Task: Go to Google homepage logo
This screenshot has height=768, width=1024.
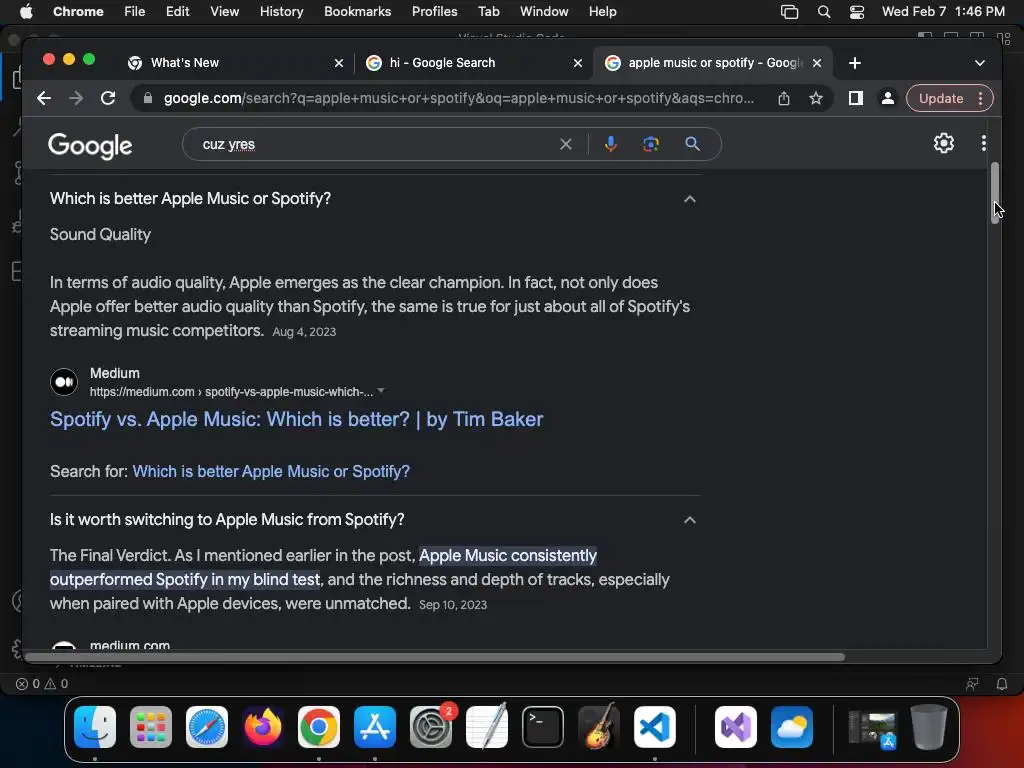Action: (90, 146)
